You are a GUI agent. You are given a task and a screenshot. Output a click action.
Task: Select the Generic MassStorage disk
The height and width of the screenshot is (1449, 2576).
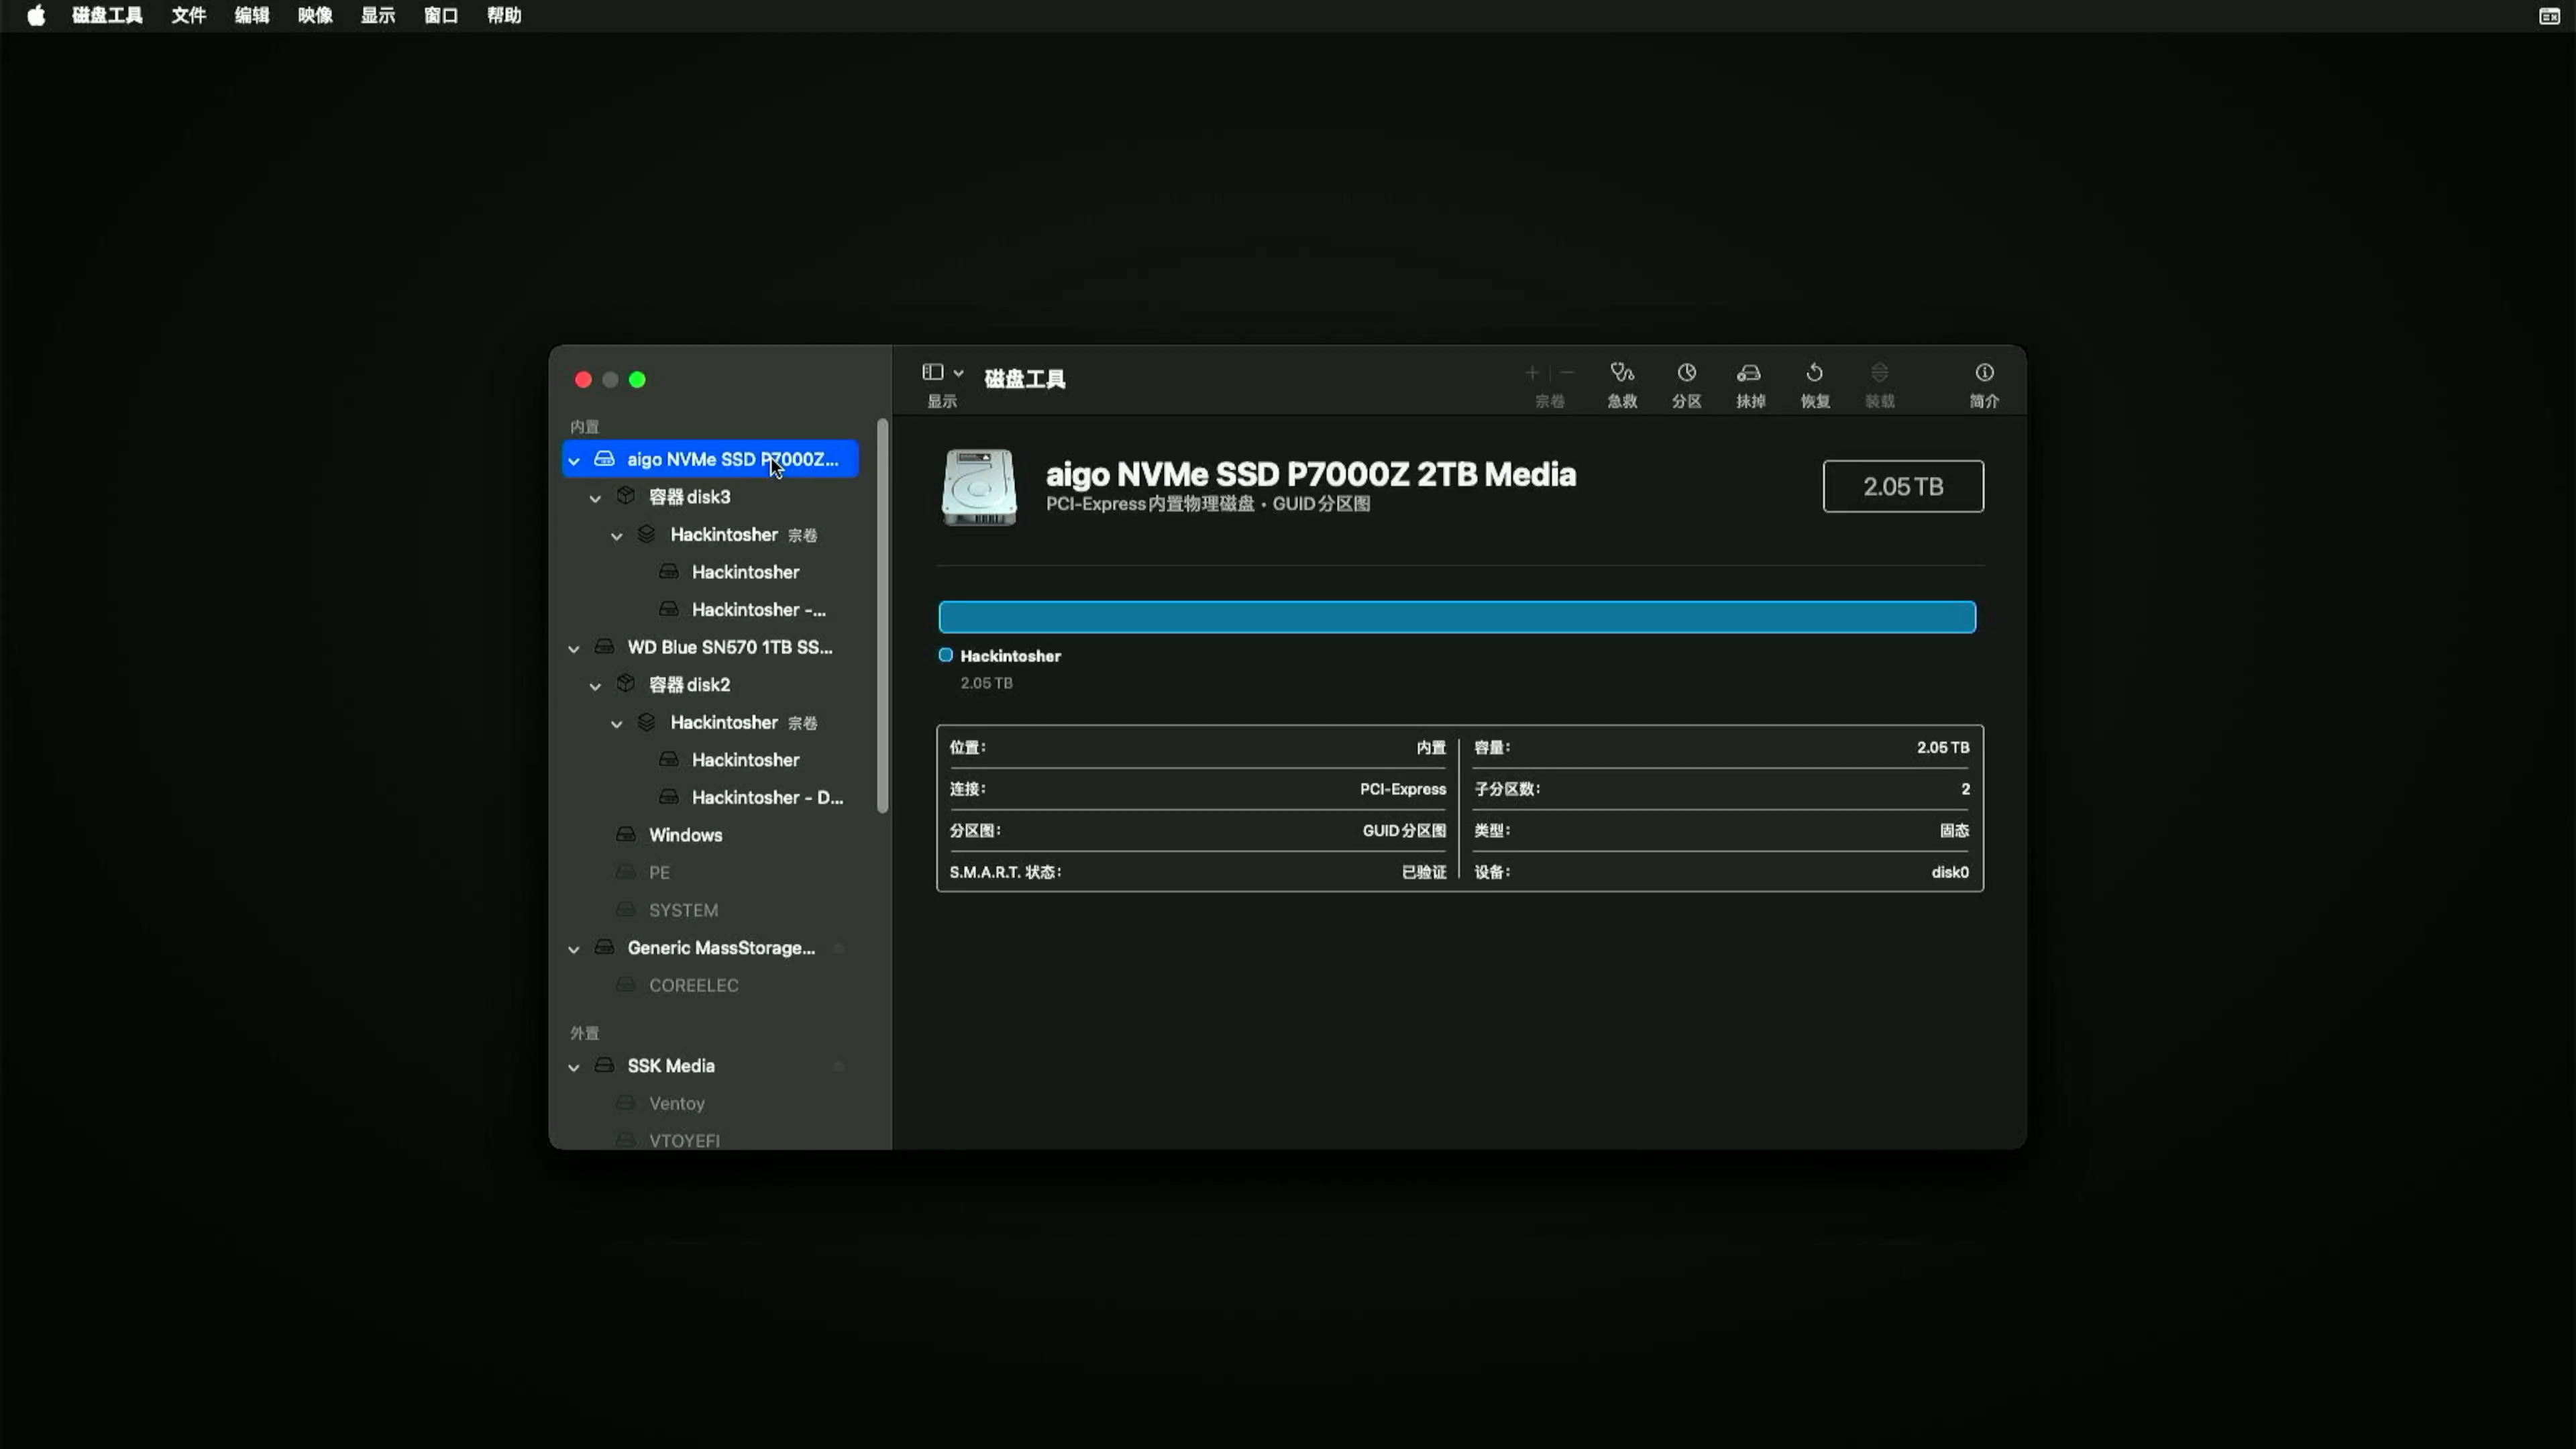710,948
